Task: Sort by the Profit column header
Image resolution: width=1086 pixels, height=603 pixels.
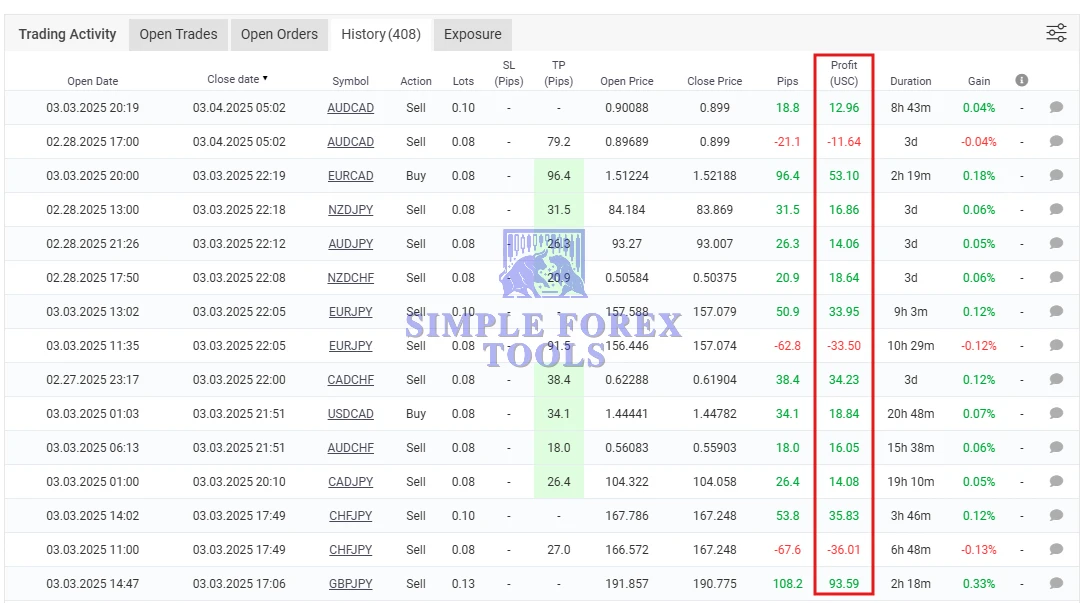Action: tap(843, 74)
